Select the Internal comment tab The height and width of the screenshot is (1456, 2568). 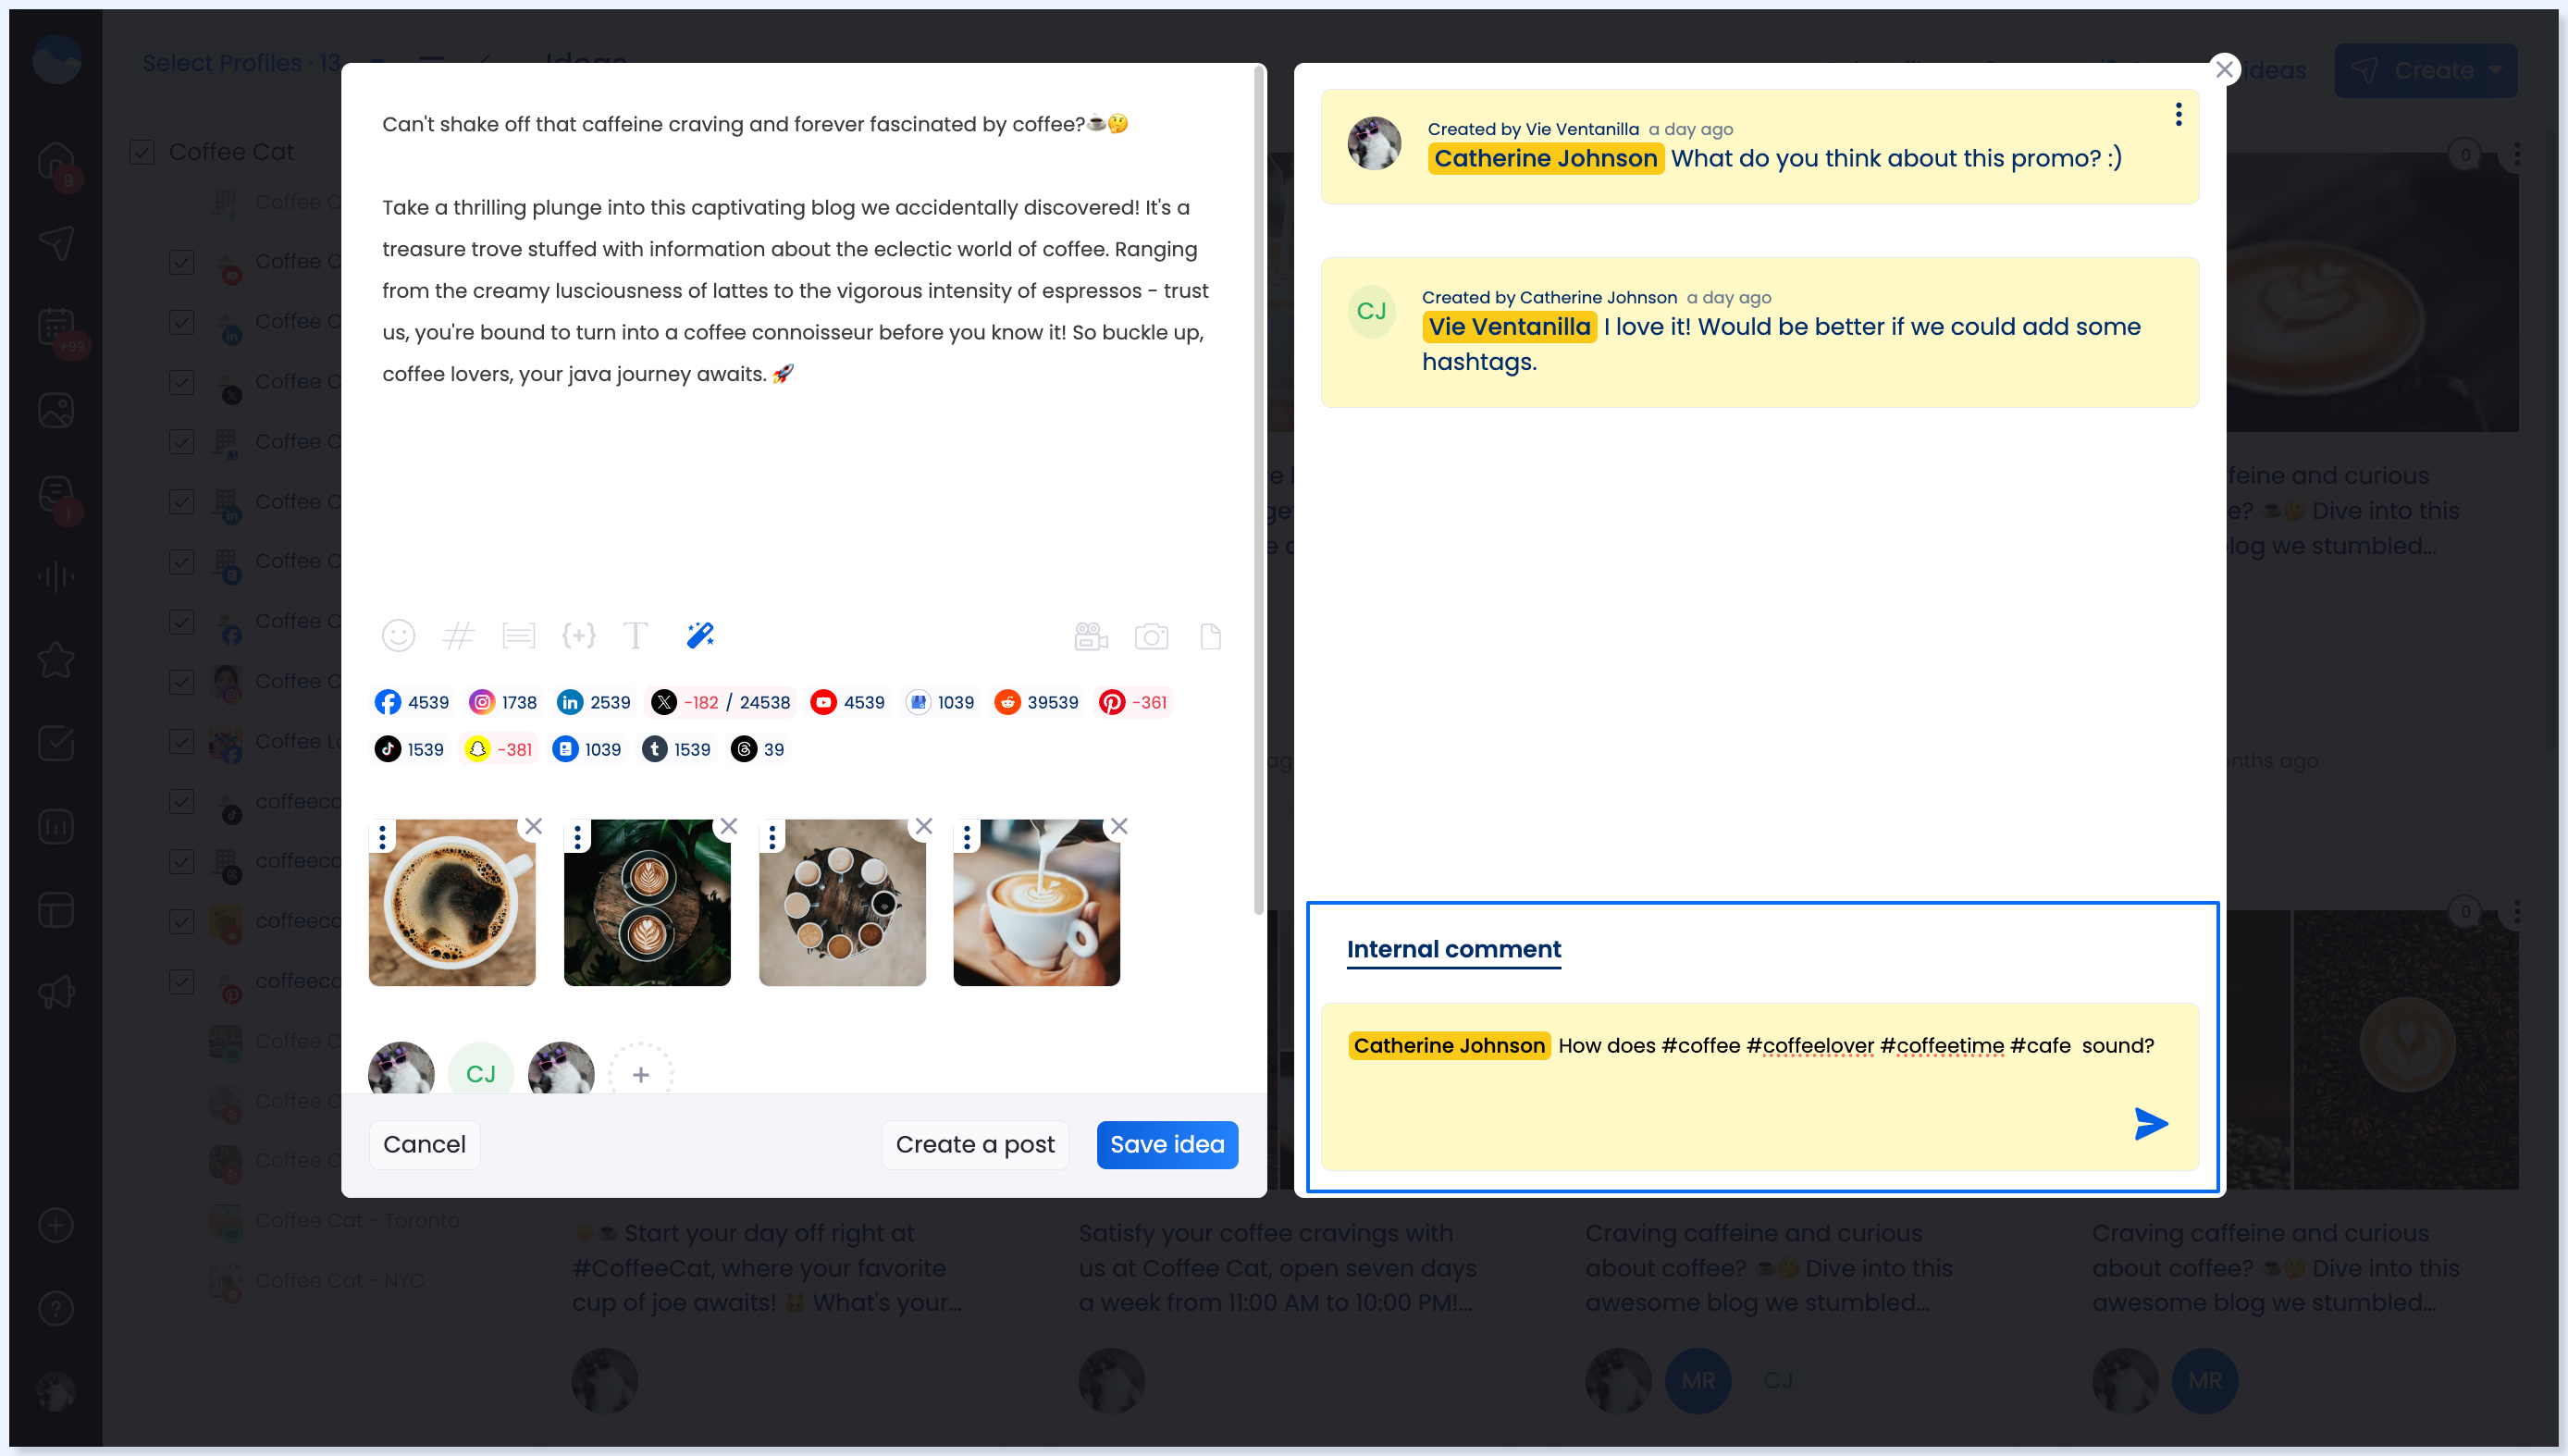pyautogui.click(x=1453, y=949)
